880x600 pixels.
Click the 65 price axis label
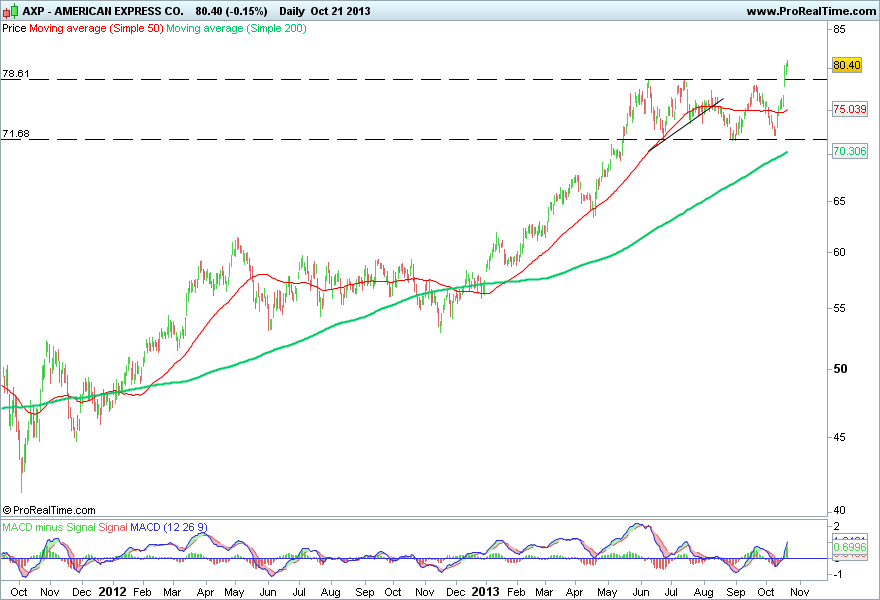(x=840, y=201)
